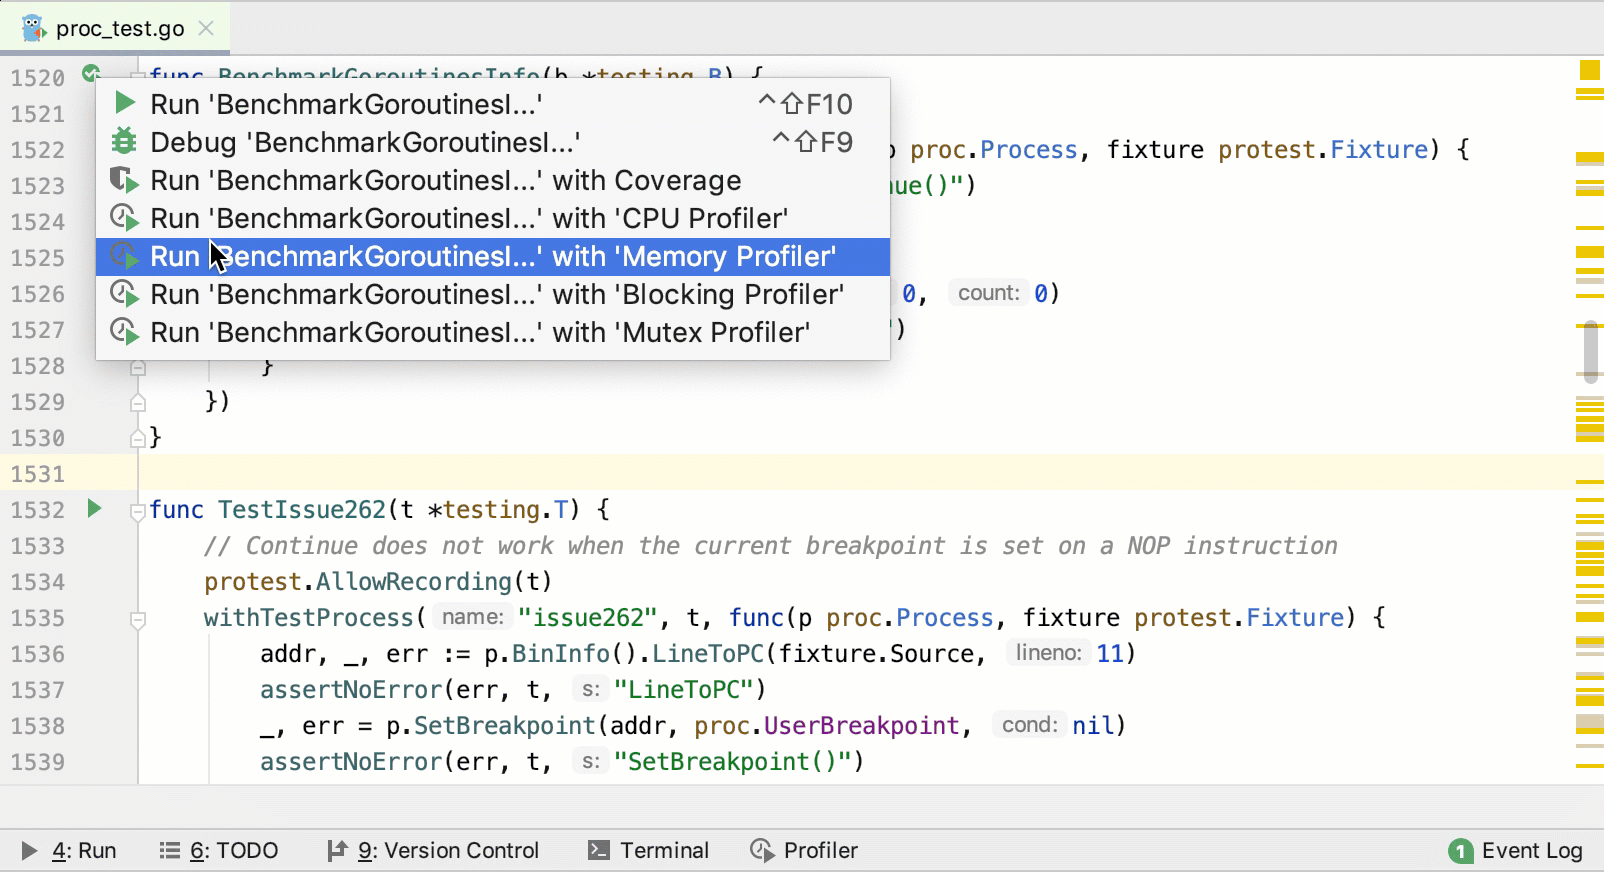Viewport: 1604px width, 872px height.
Task: Open the Terminal tool window
Action: click(x=649, y=850)
